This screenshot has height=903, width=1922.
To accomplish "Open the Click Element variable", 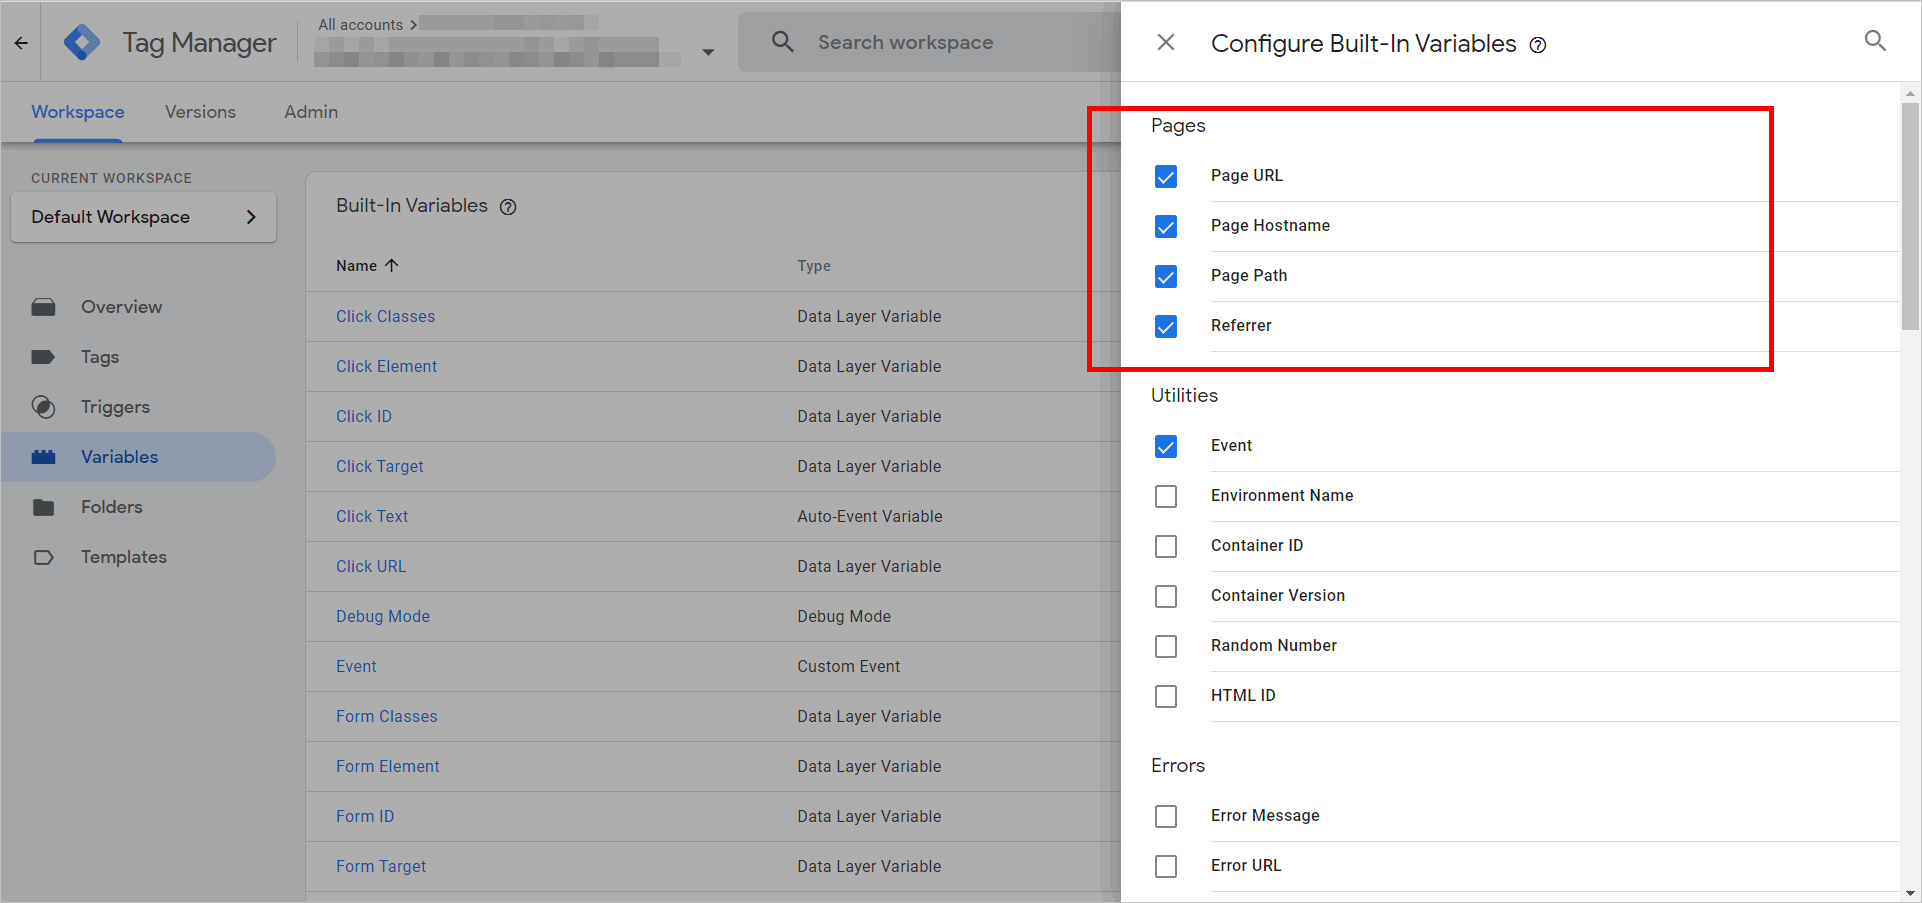I will (386, 366).
